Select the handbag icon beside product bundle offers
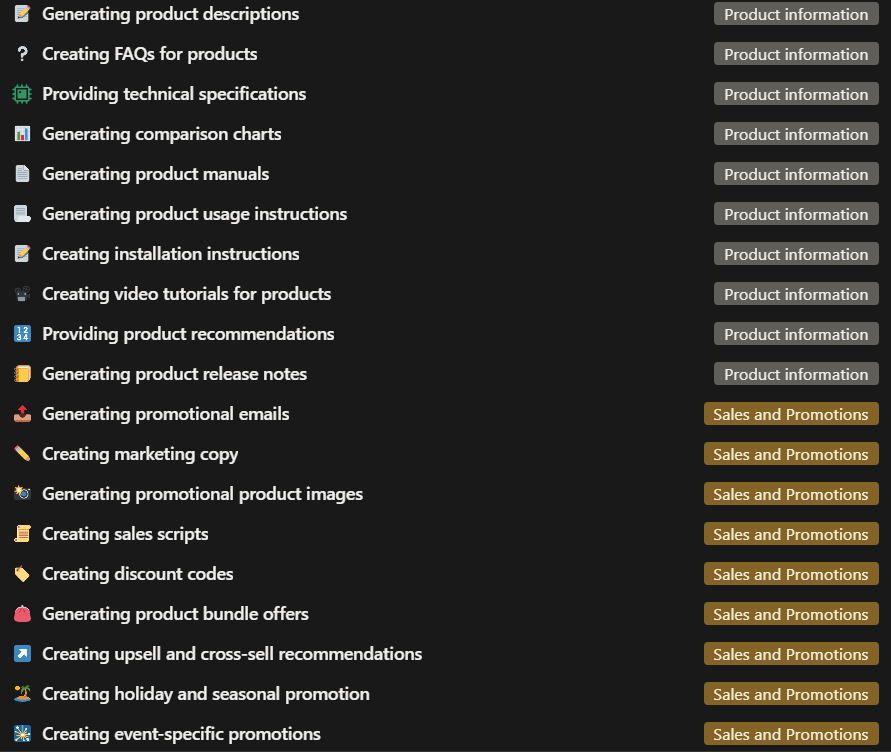This screenshot has width=891, height=752. [22, 614]
